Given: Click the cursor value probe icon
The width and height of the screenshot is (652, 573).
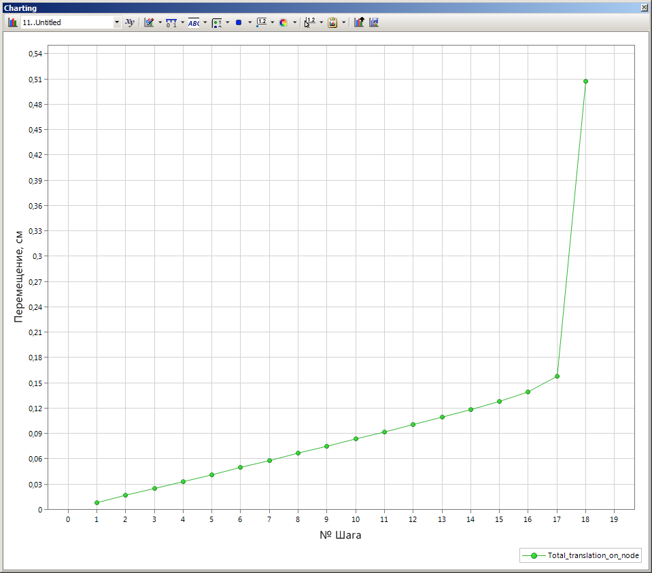Looking at the screenshot, I should point(310,22).
